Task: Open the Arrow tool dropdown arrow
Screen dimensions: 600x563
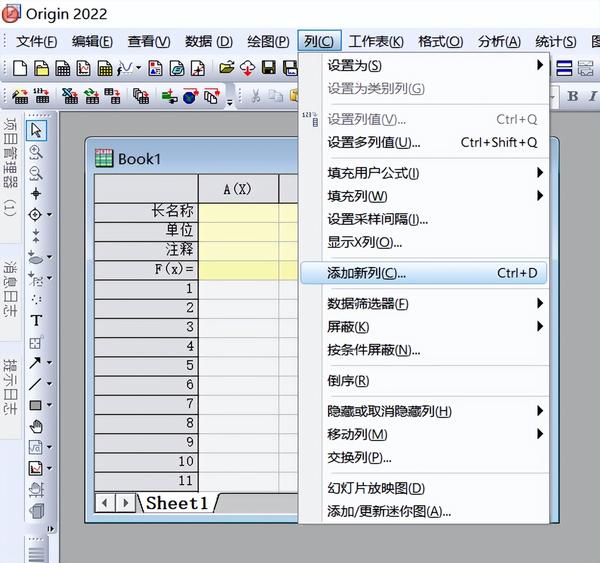Action: [49, 362]
